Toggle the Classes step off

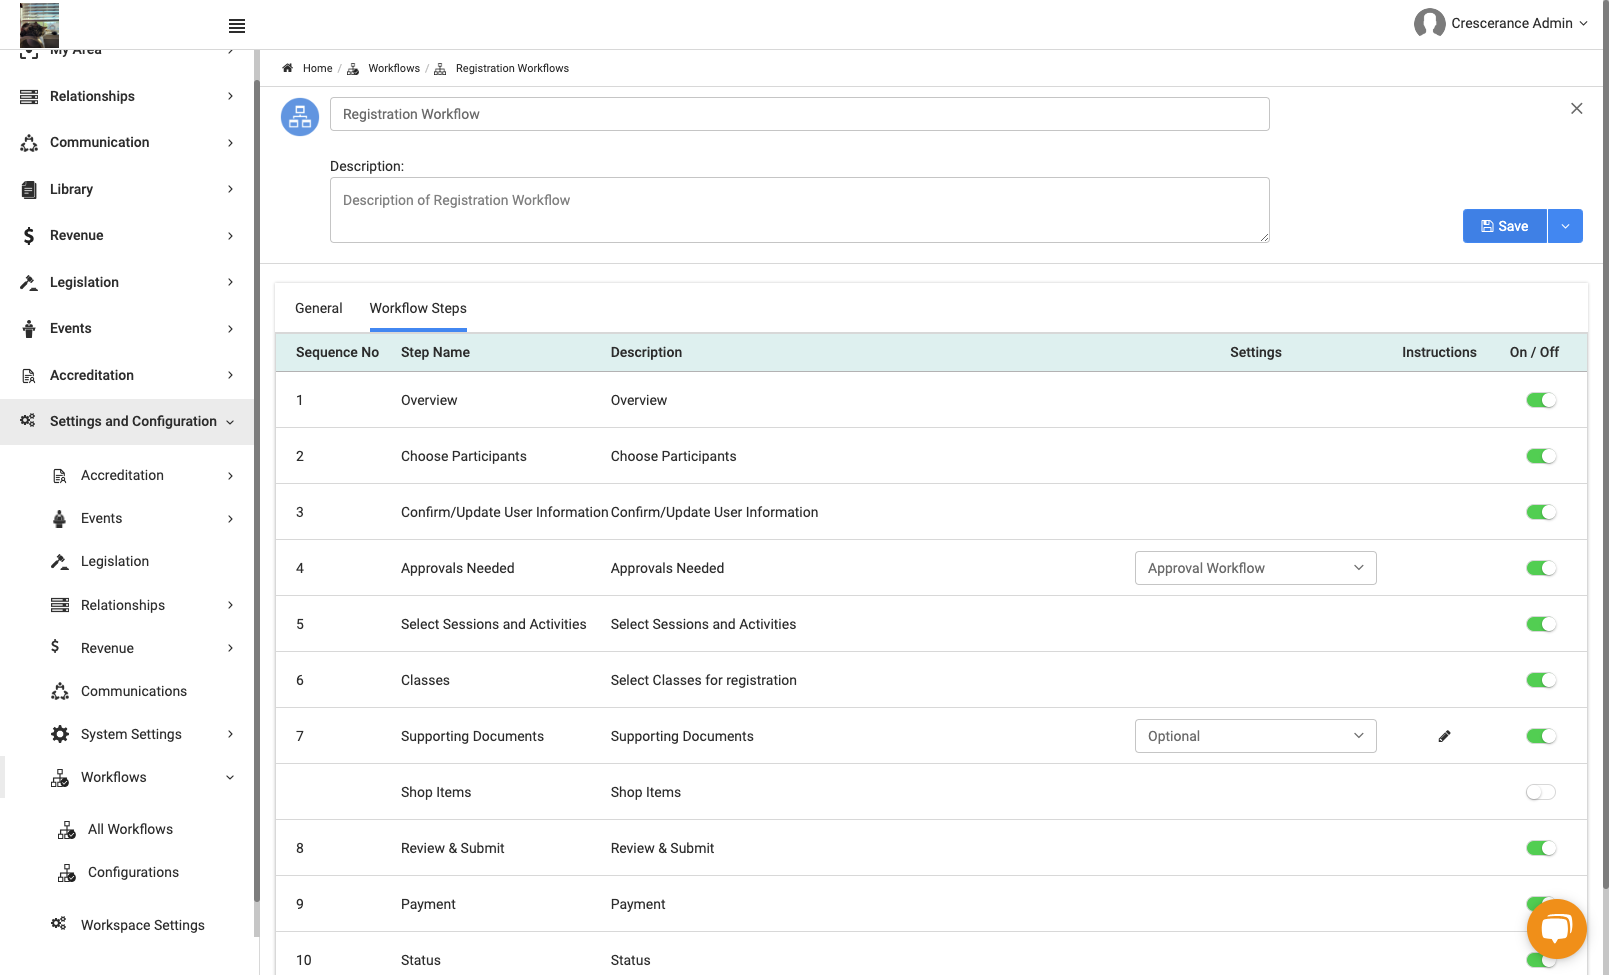pos(1541,680)
